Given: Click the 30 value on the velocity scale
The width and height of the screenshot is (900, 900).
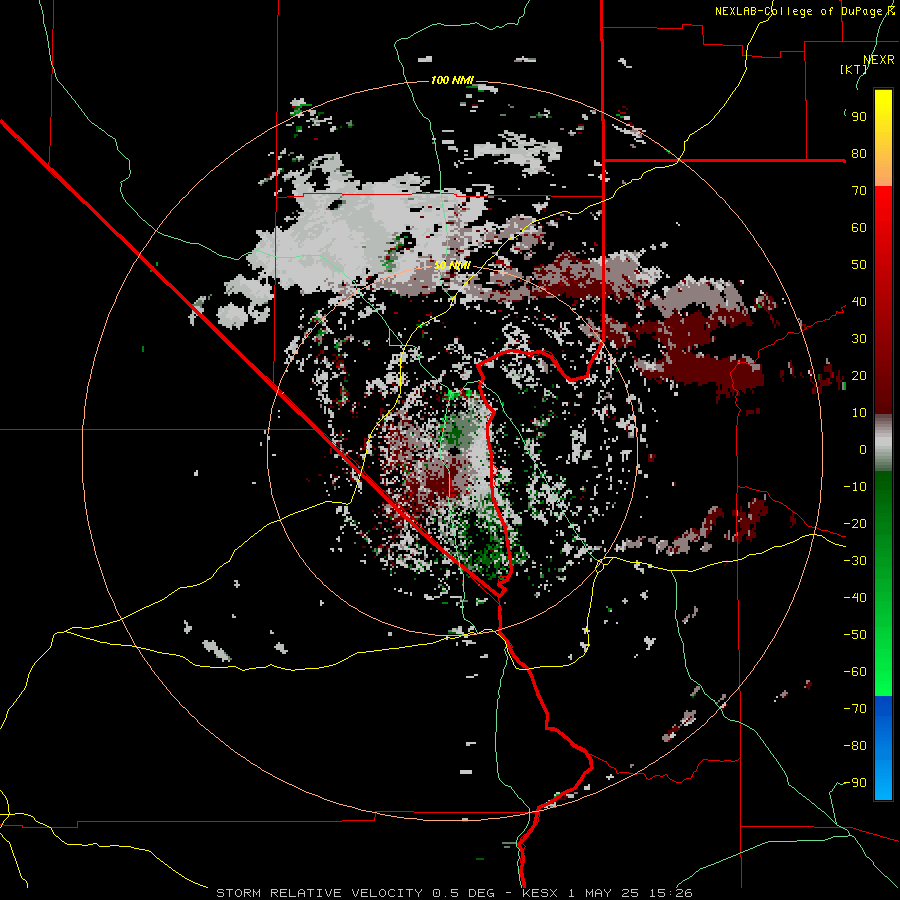Looking at the screenshot, I should pos(859,339).
